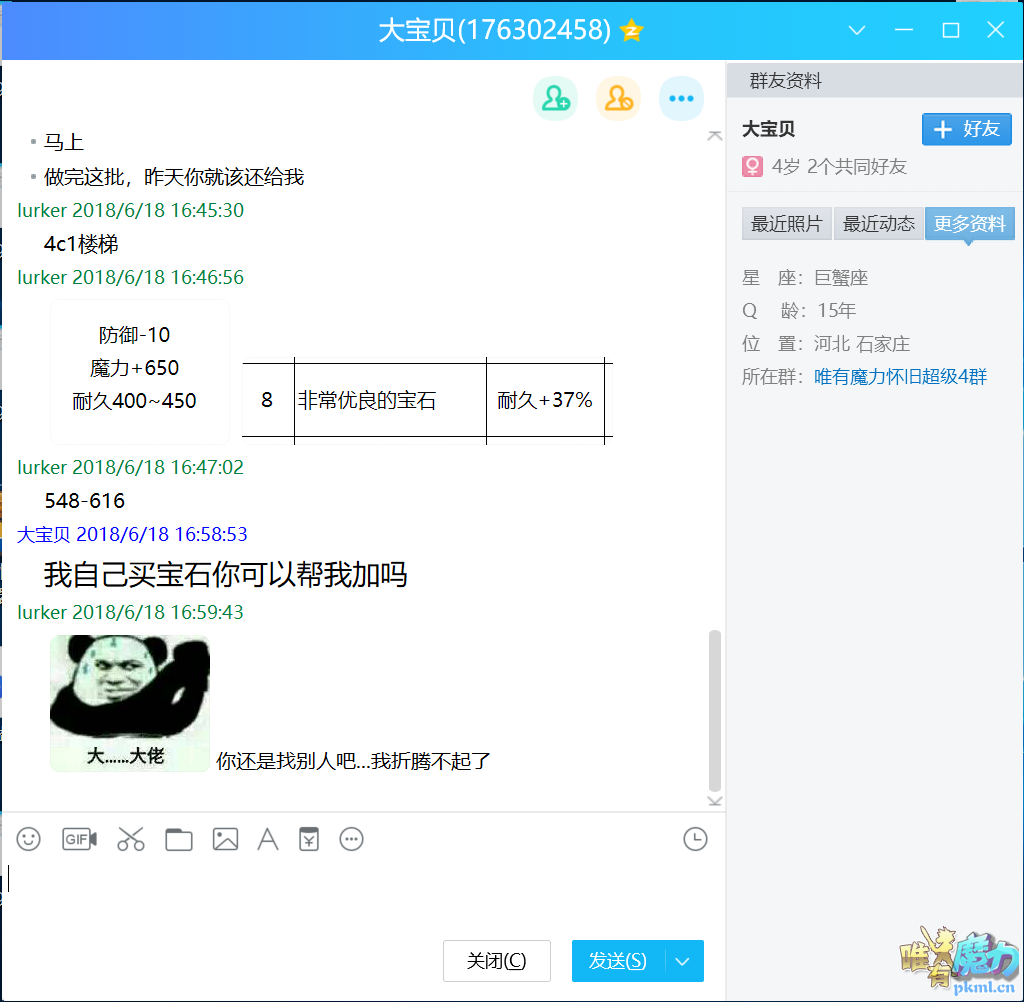Click the send picture icon
The height and width of the screenshot is (1002, 1024).
tap(225, 839)
